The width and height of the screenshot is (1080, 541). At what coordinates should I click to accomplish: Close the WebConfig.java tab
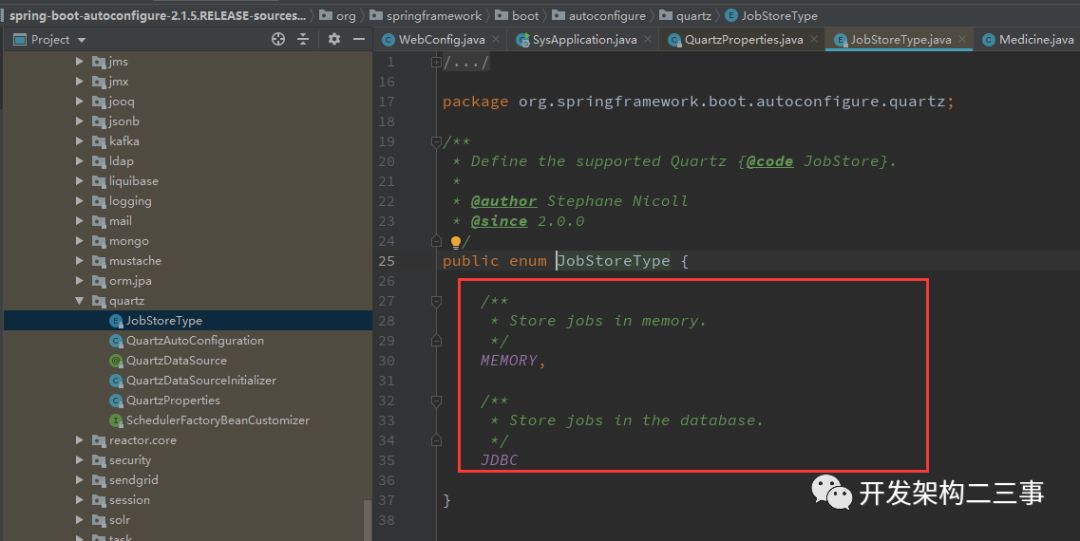pos(496,40)
